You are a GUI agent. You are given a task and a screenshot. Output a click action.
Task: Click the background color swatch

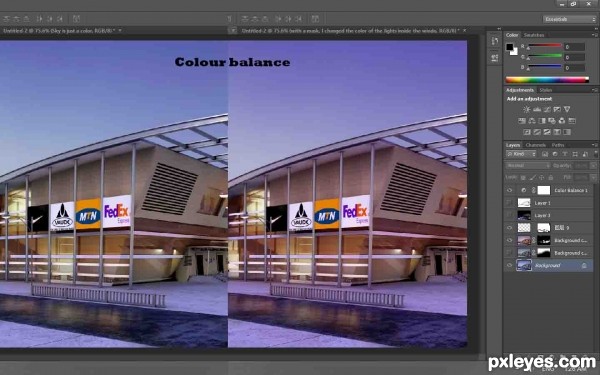click(515, 52)
